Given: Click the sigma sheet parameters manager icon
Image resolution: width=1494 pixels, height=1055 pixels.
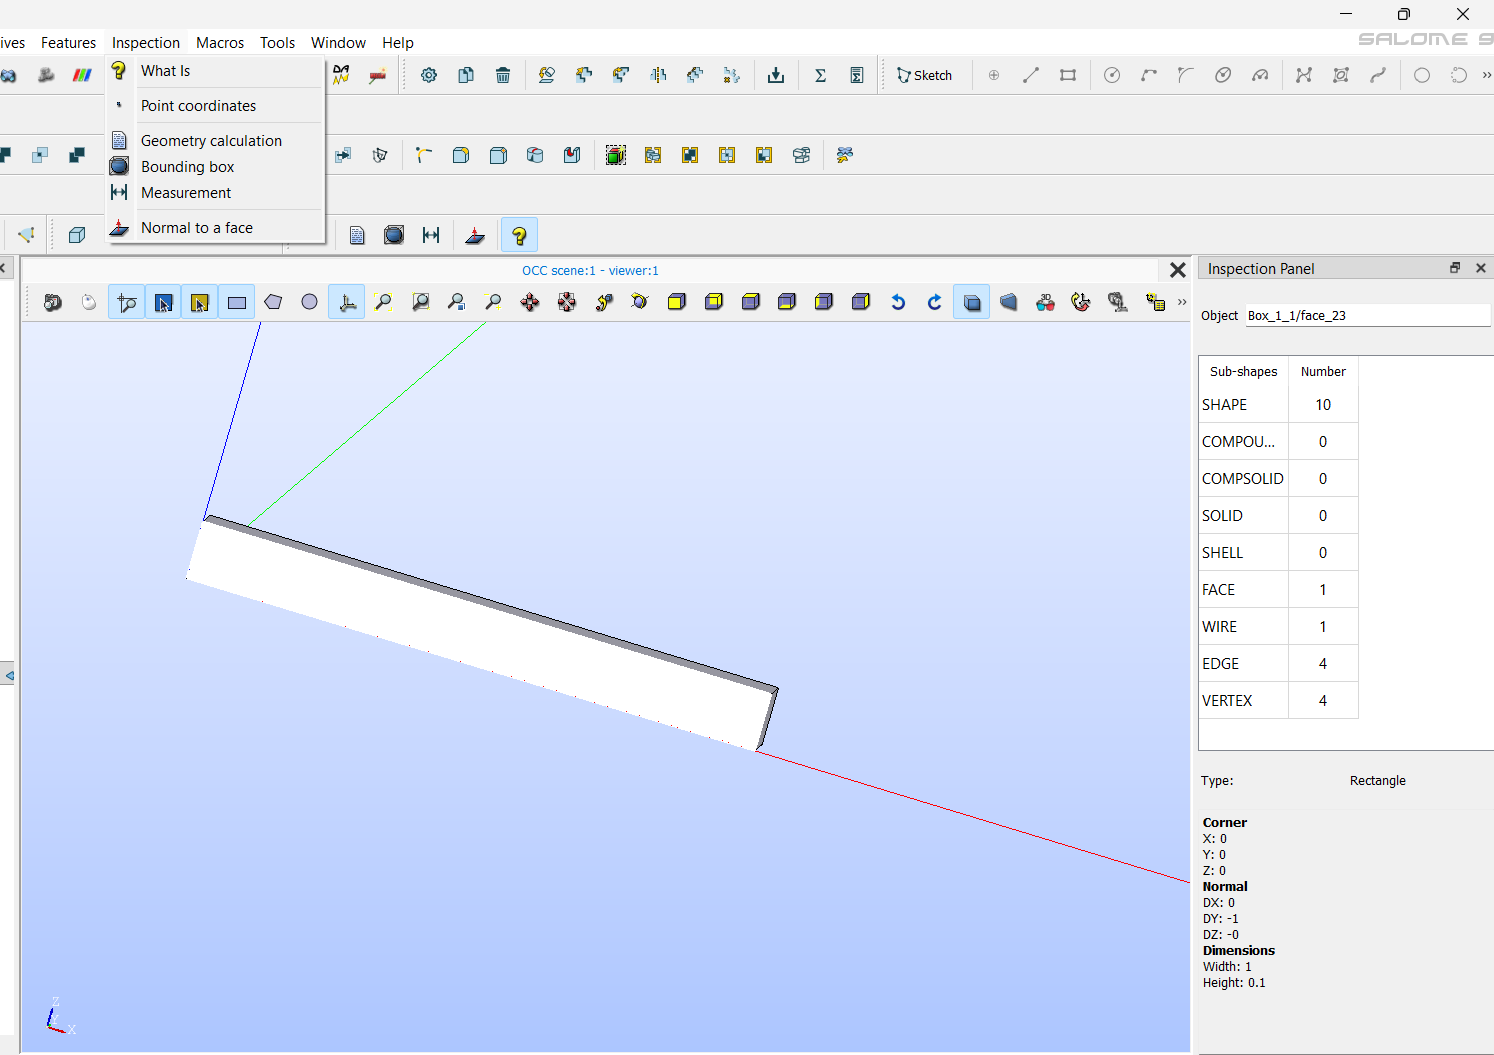Looking at the screenshot, I should point(857,75).
